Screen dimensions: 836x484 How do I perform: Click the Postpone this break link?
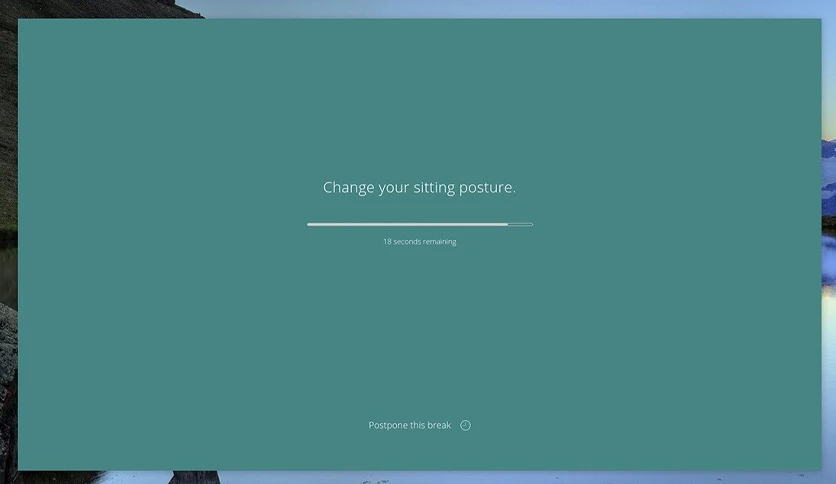tap(409, 425)
